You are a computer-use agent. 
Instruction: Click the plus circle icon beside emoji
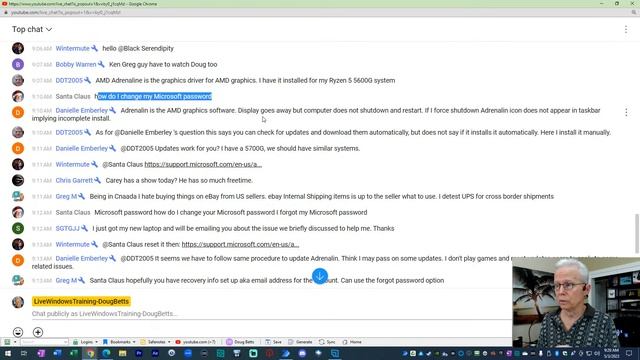tap(38, 332)
